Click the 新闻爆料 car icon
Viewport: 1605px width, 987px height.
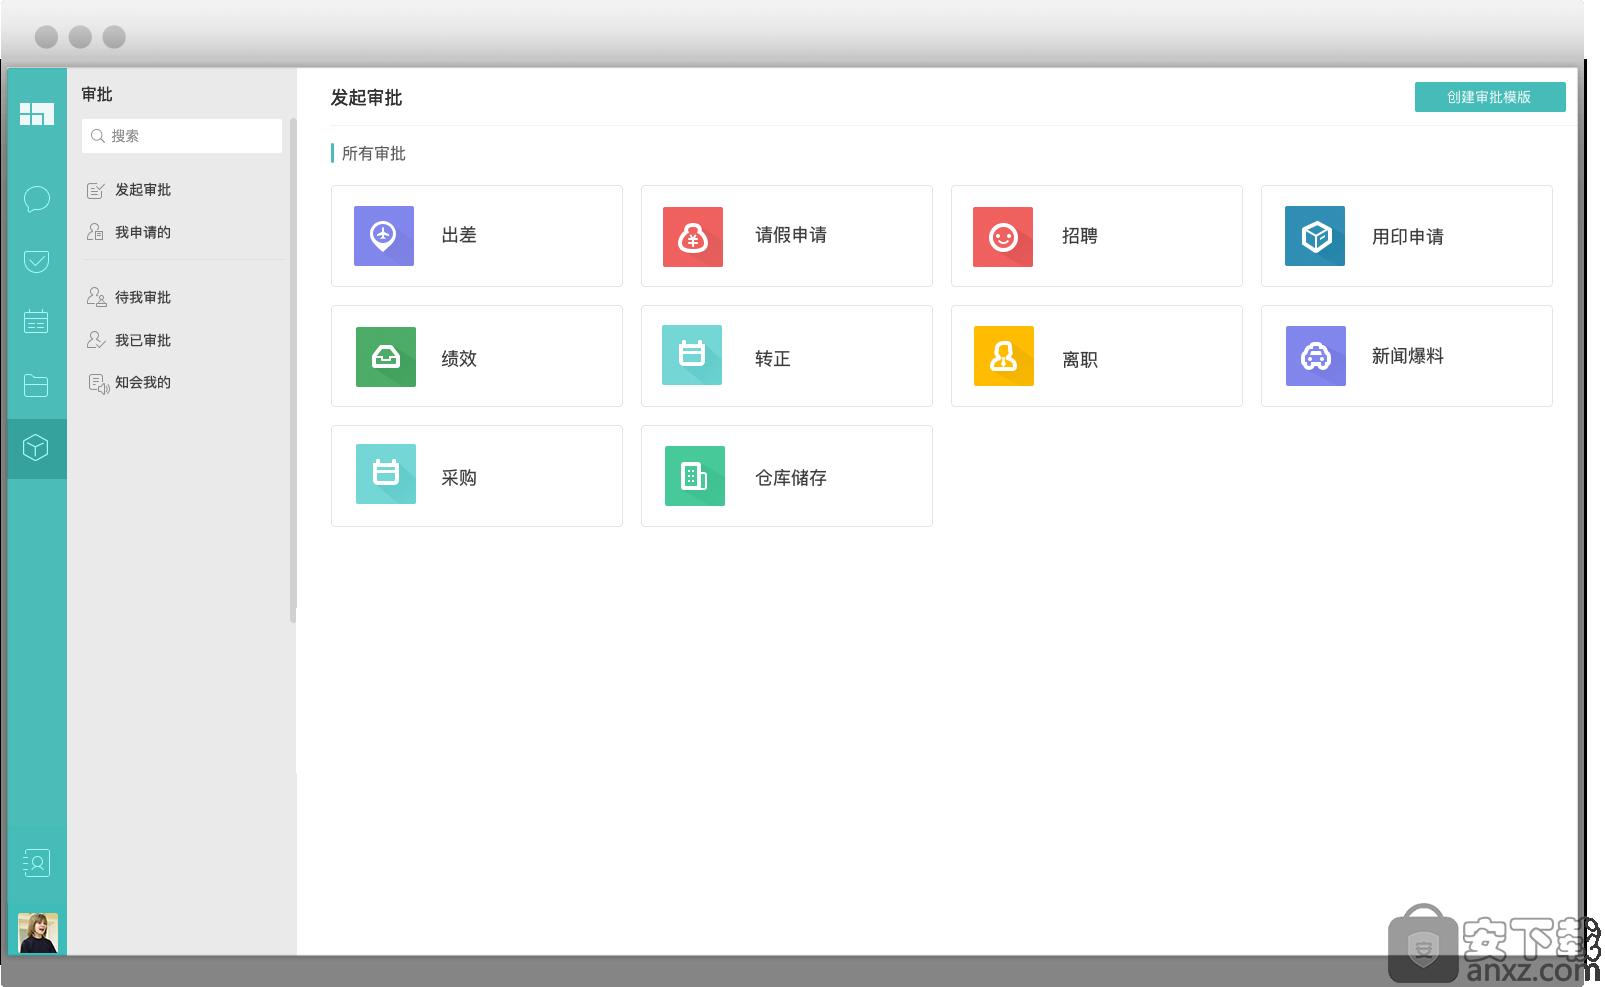[x=1316, y=356]
